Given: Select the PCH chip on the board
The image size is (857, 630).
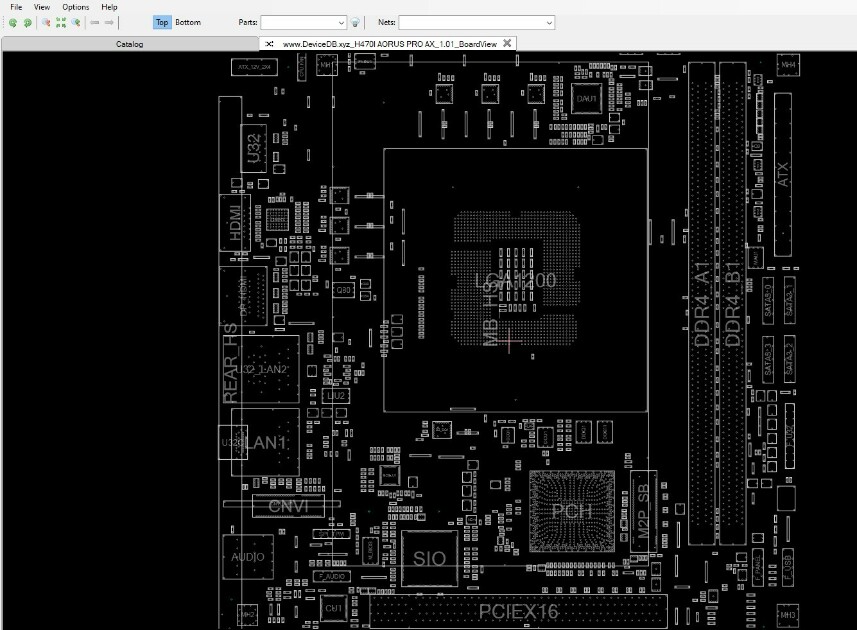Looking at the screenshot, I should [572, 511].
